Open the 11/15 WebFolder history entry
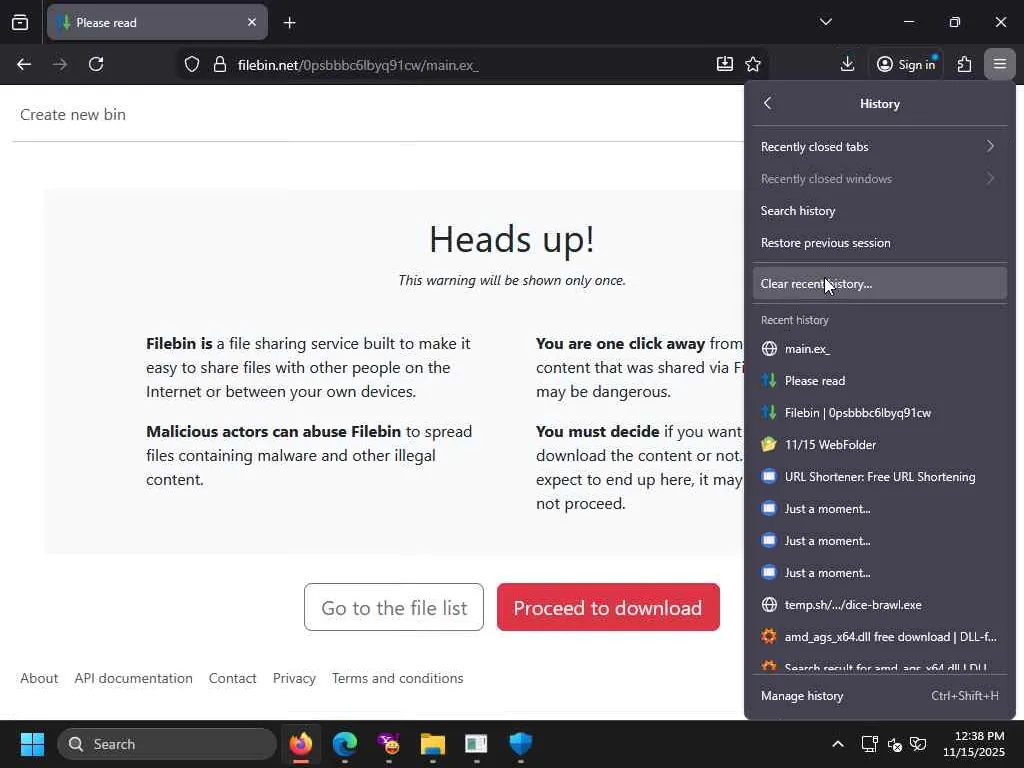The height and width of the screenshot is (768, 1024). tap(880, 445)
